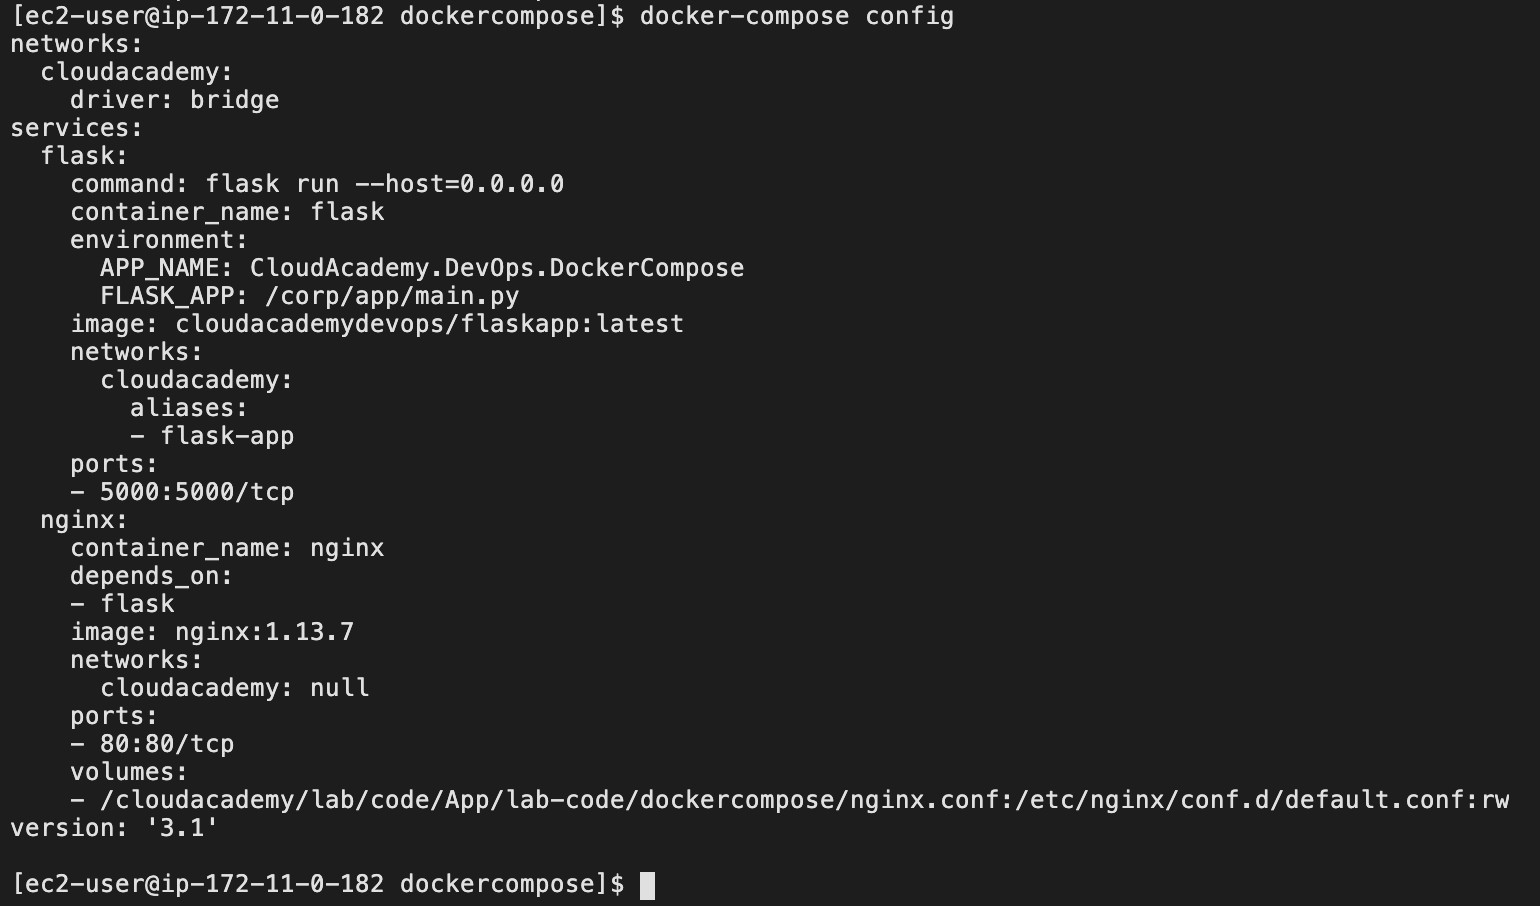Click the 'depends_on:' key

pos(151,576)
